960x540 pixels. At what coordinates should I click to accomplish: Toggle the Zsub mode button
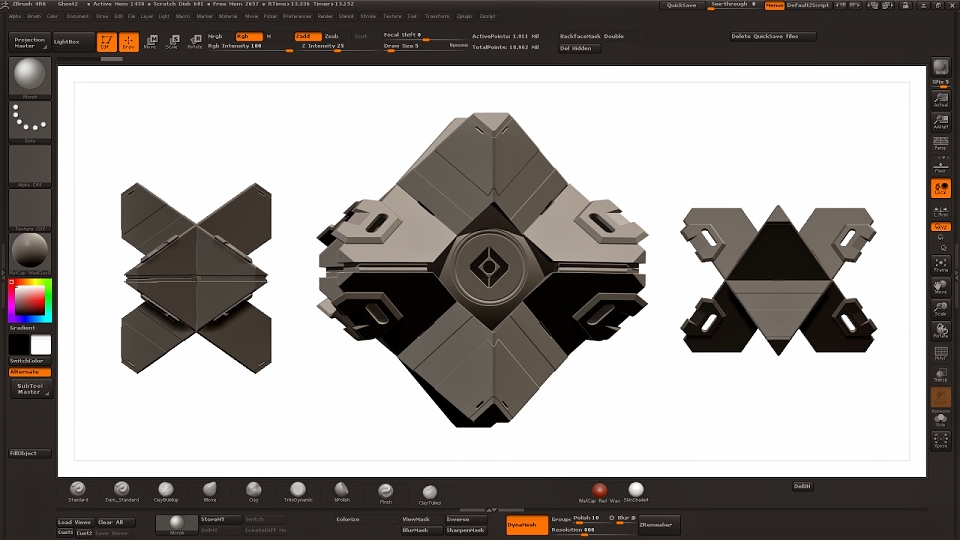(331, 36)
